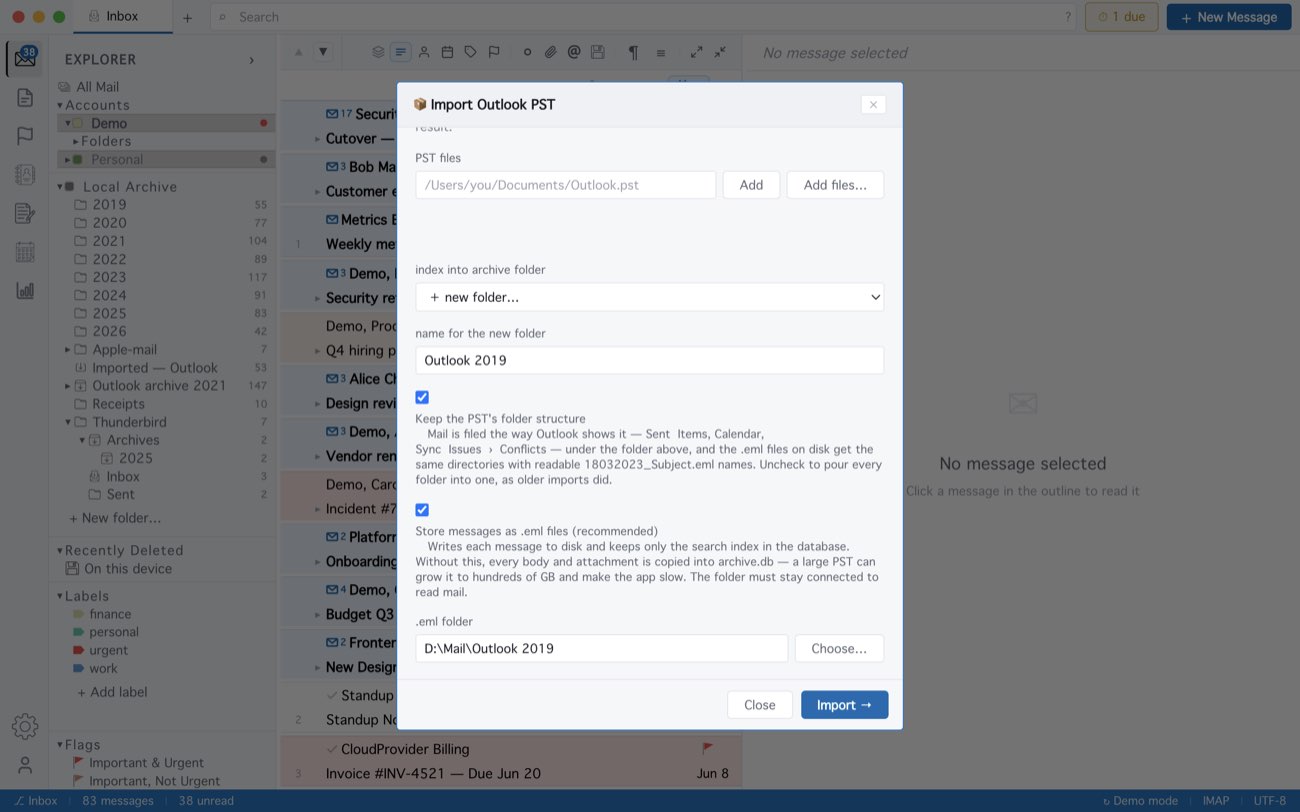Click the personal green label swatch

pos(79,633)
